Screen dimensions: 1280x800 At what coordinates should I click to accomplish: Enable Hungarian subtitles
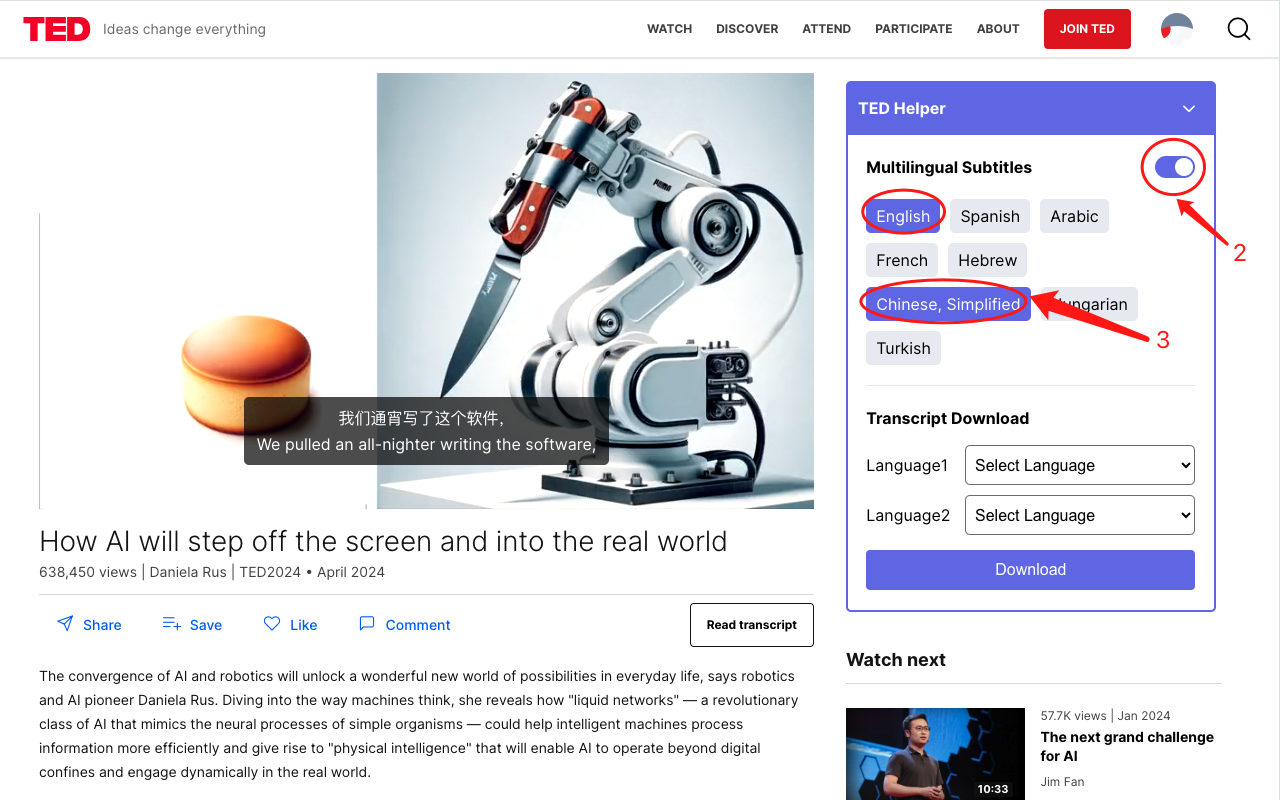coord(1089,304)
